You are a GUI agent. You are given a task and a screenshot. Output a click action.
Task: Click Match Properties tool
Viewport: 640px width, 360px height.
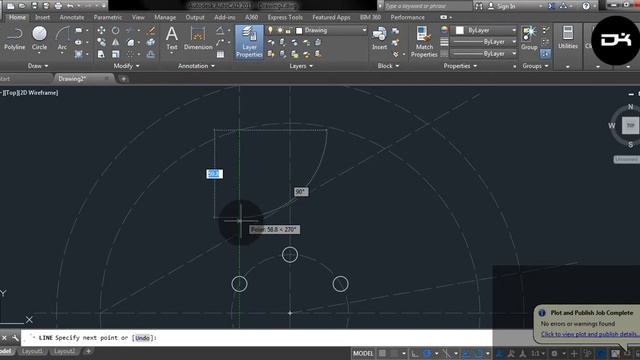click(424, 42)
